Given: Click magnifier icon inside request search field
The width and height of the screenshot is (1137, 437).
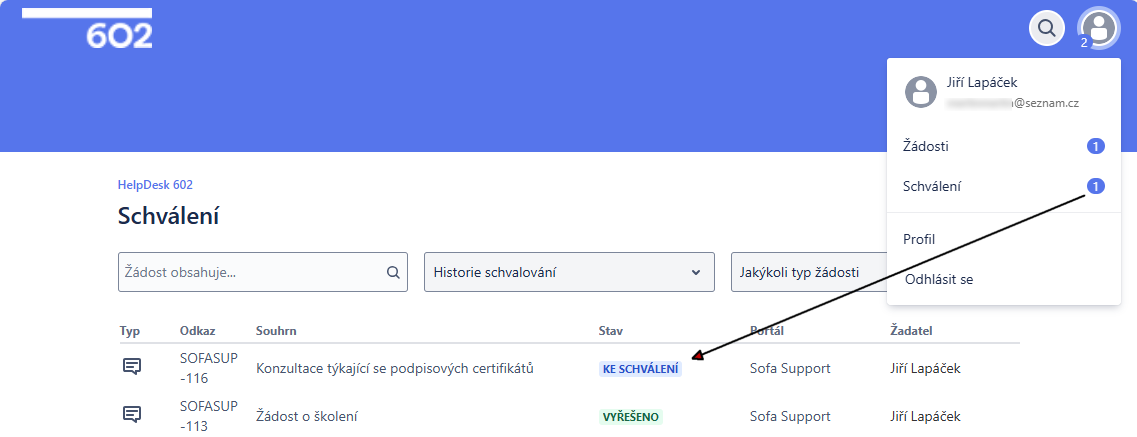Looking at the screenshot, I should click(393, 272).
